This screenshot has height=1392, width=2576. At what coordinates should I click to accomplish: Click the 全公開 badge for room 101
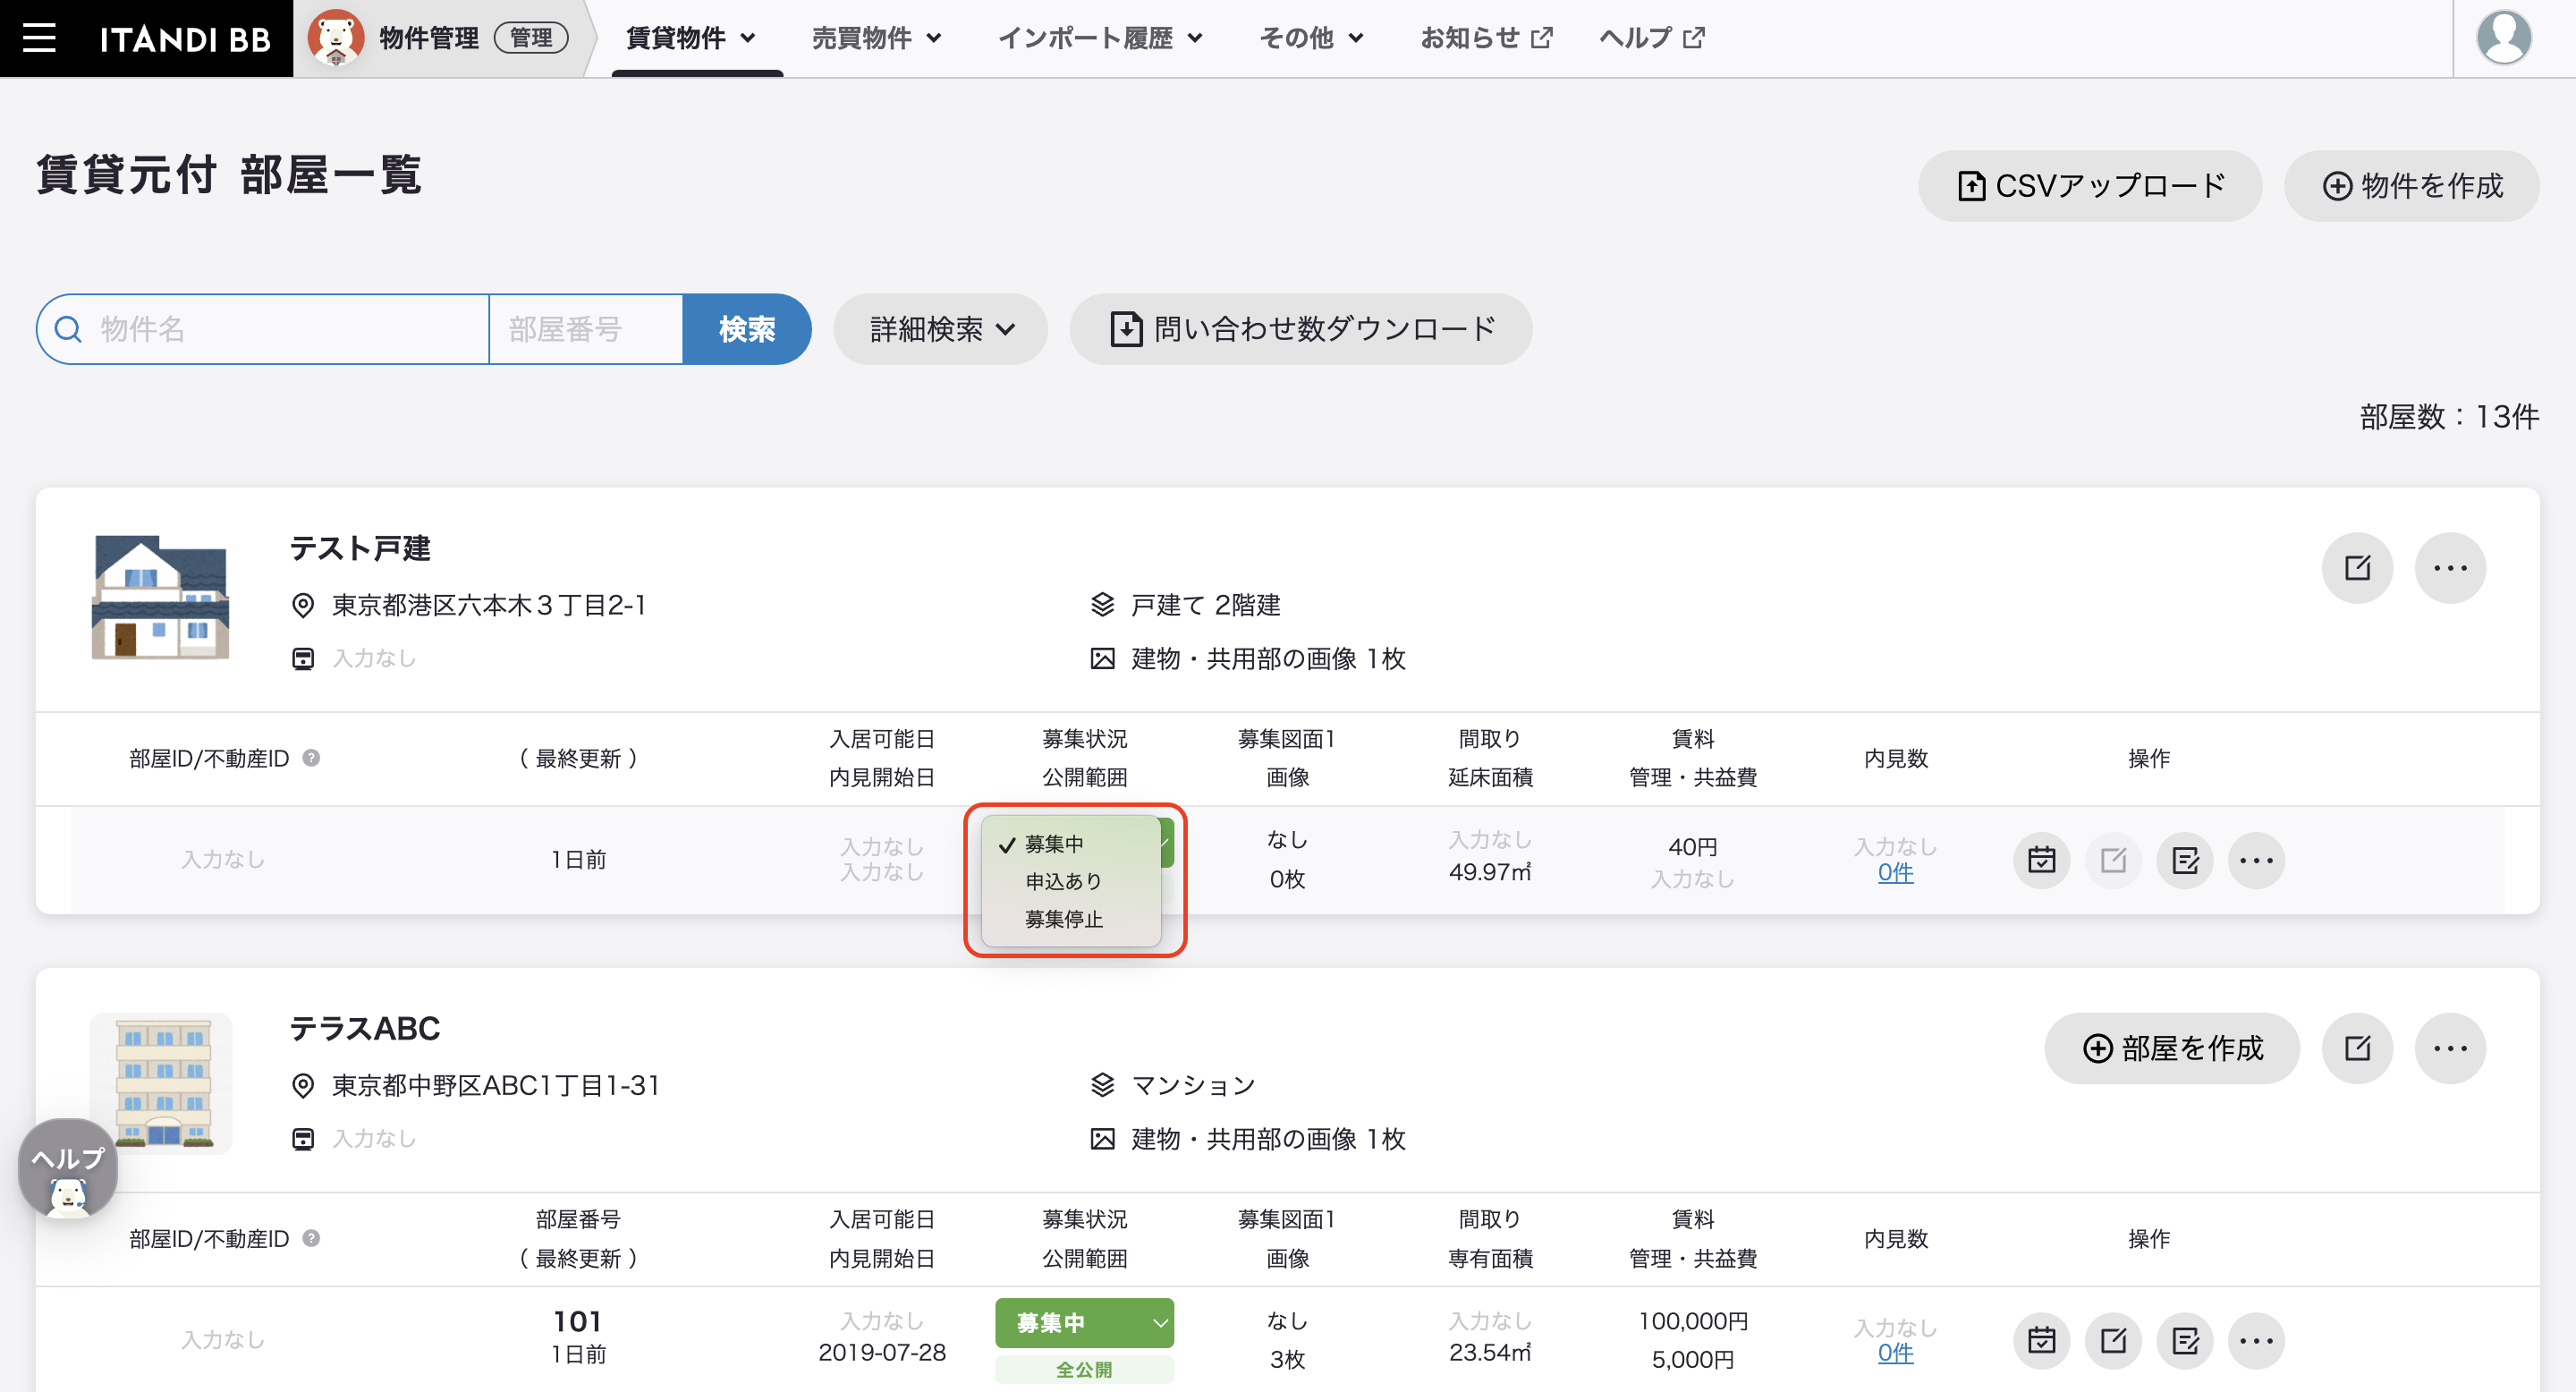(1084, 1369)
